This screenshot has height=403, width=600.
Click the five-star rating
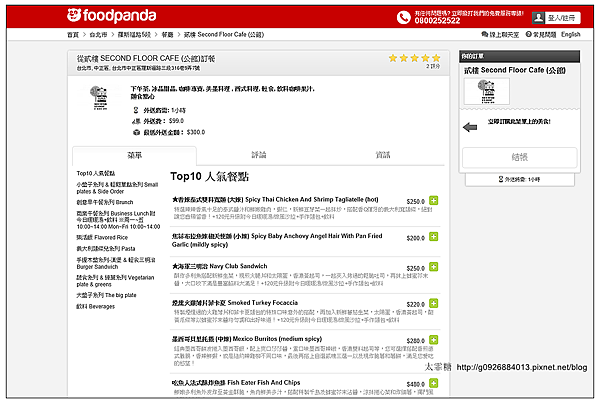click(x=414, y=58)
